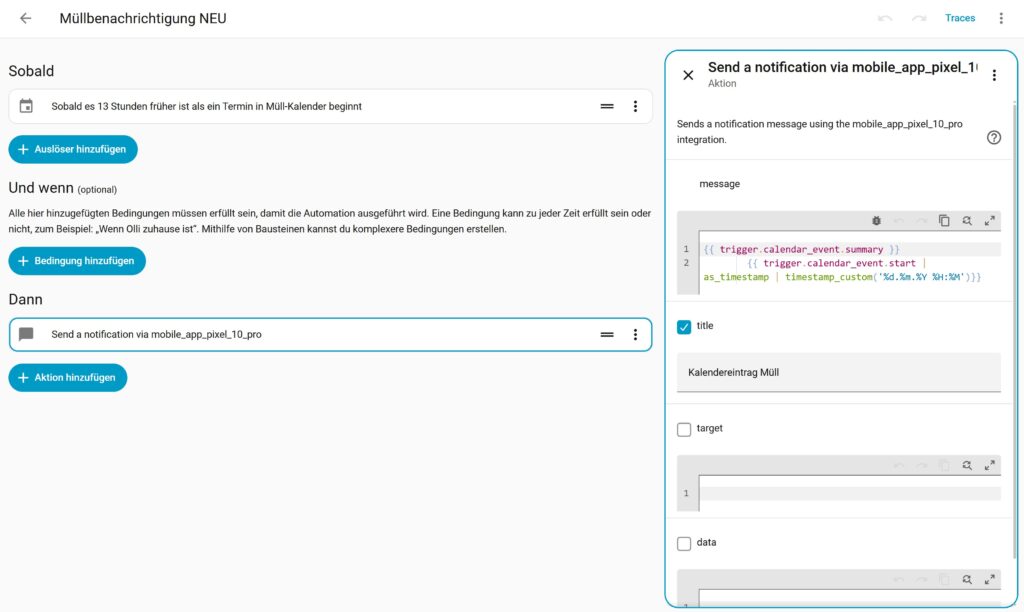Click the Auslöser hinzufügen button
This screenshot has height=612, width=1024.
72,149
